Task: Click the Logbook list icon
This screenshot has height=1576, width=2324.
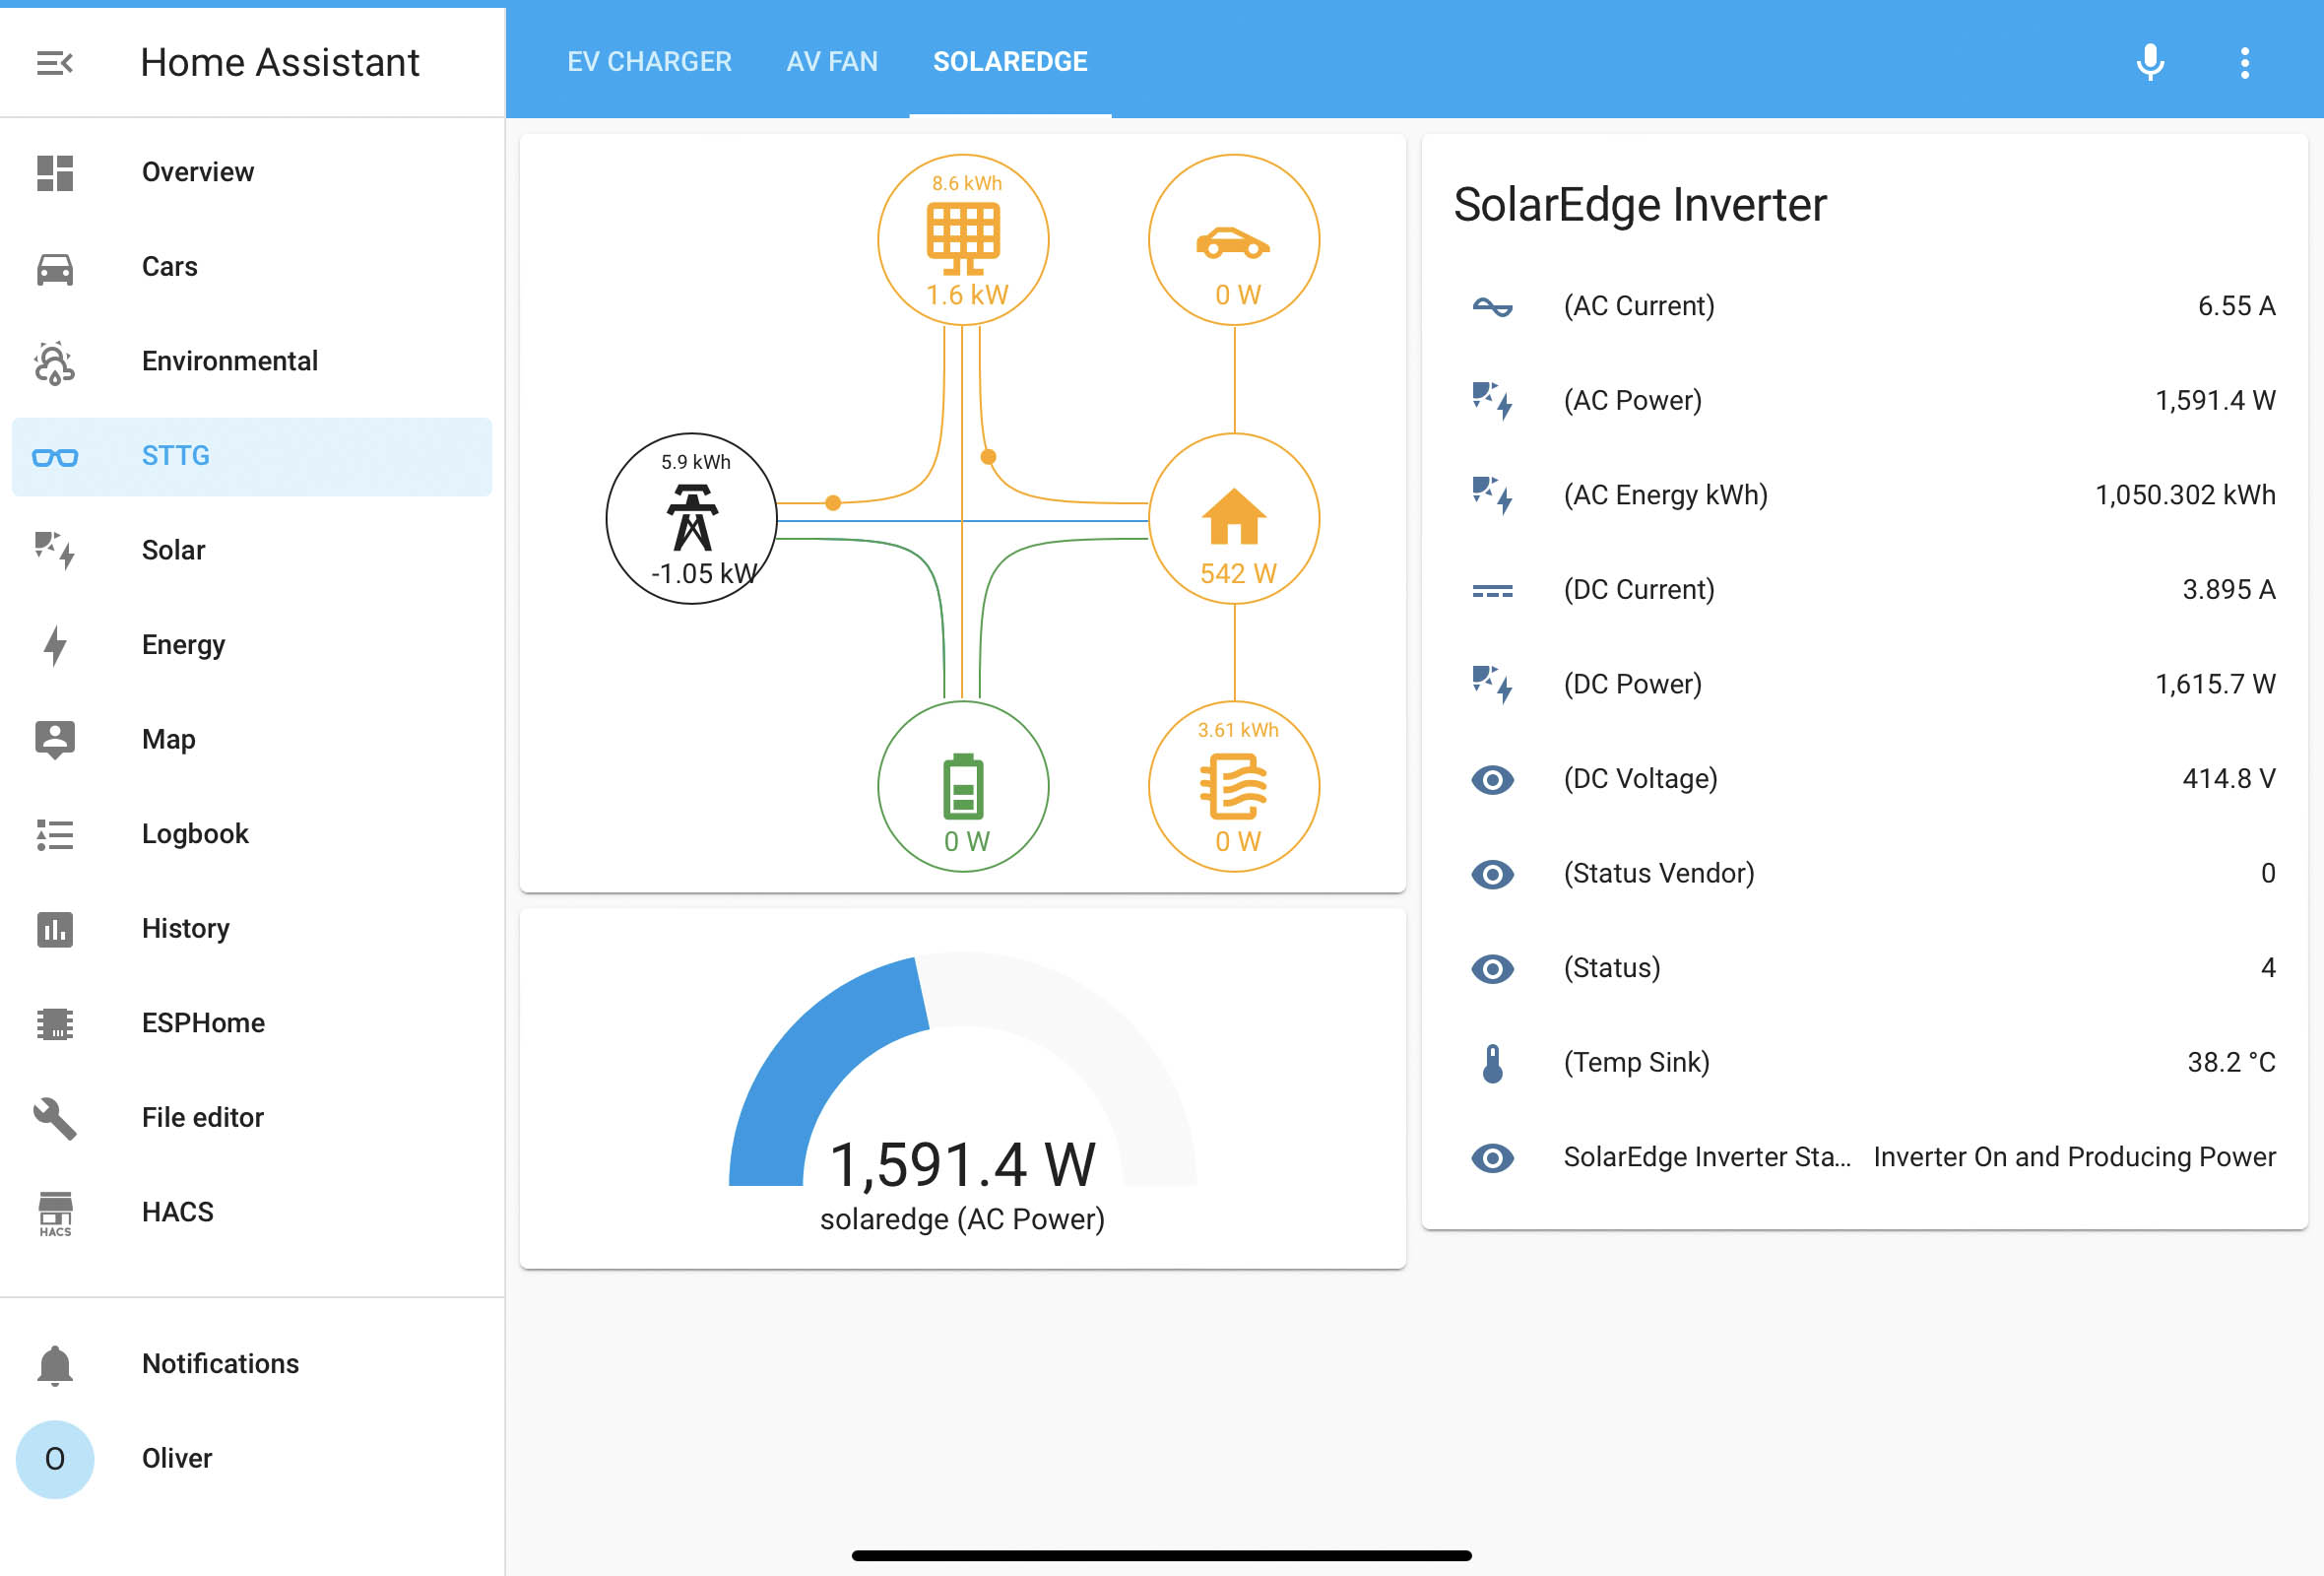Action: pos(55,835)
